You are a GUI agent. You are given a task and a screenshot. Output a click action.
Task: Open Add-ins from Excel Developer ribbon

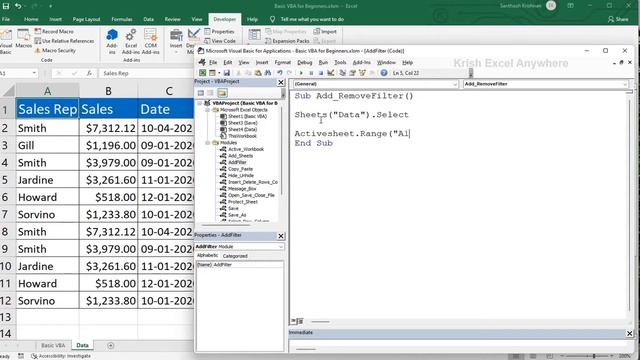click(x=112, y=42)
